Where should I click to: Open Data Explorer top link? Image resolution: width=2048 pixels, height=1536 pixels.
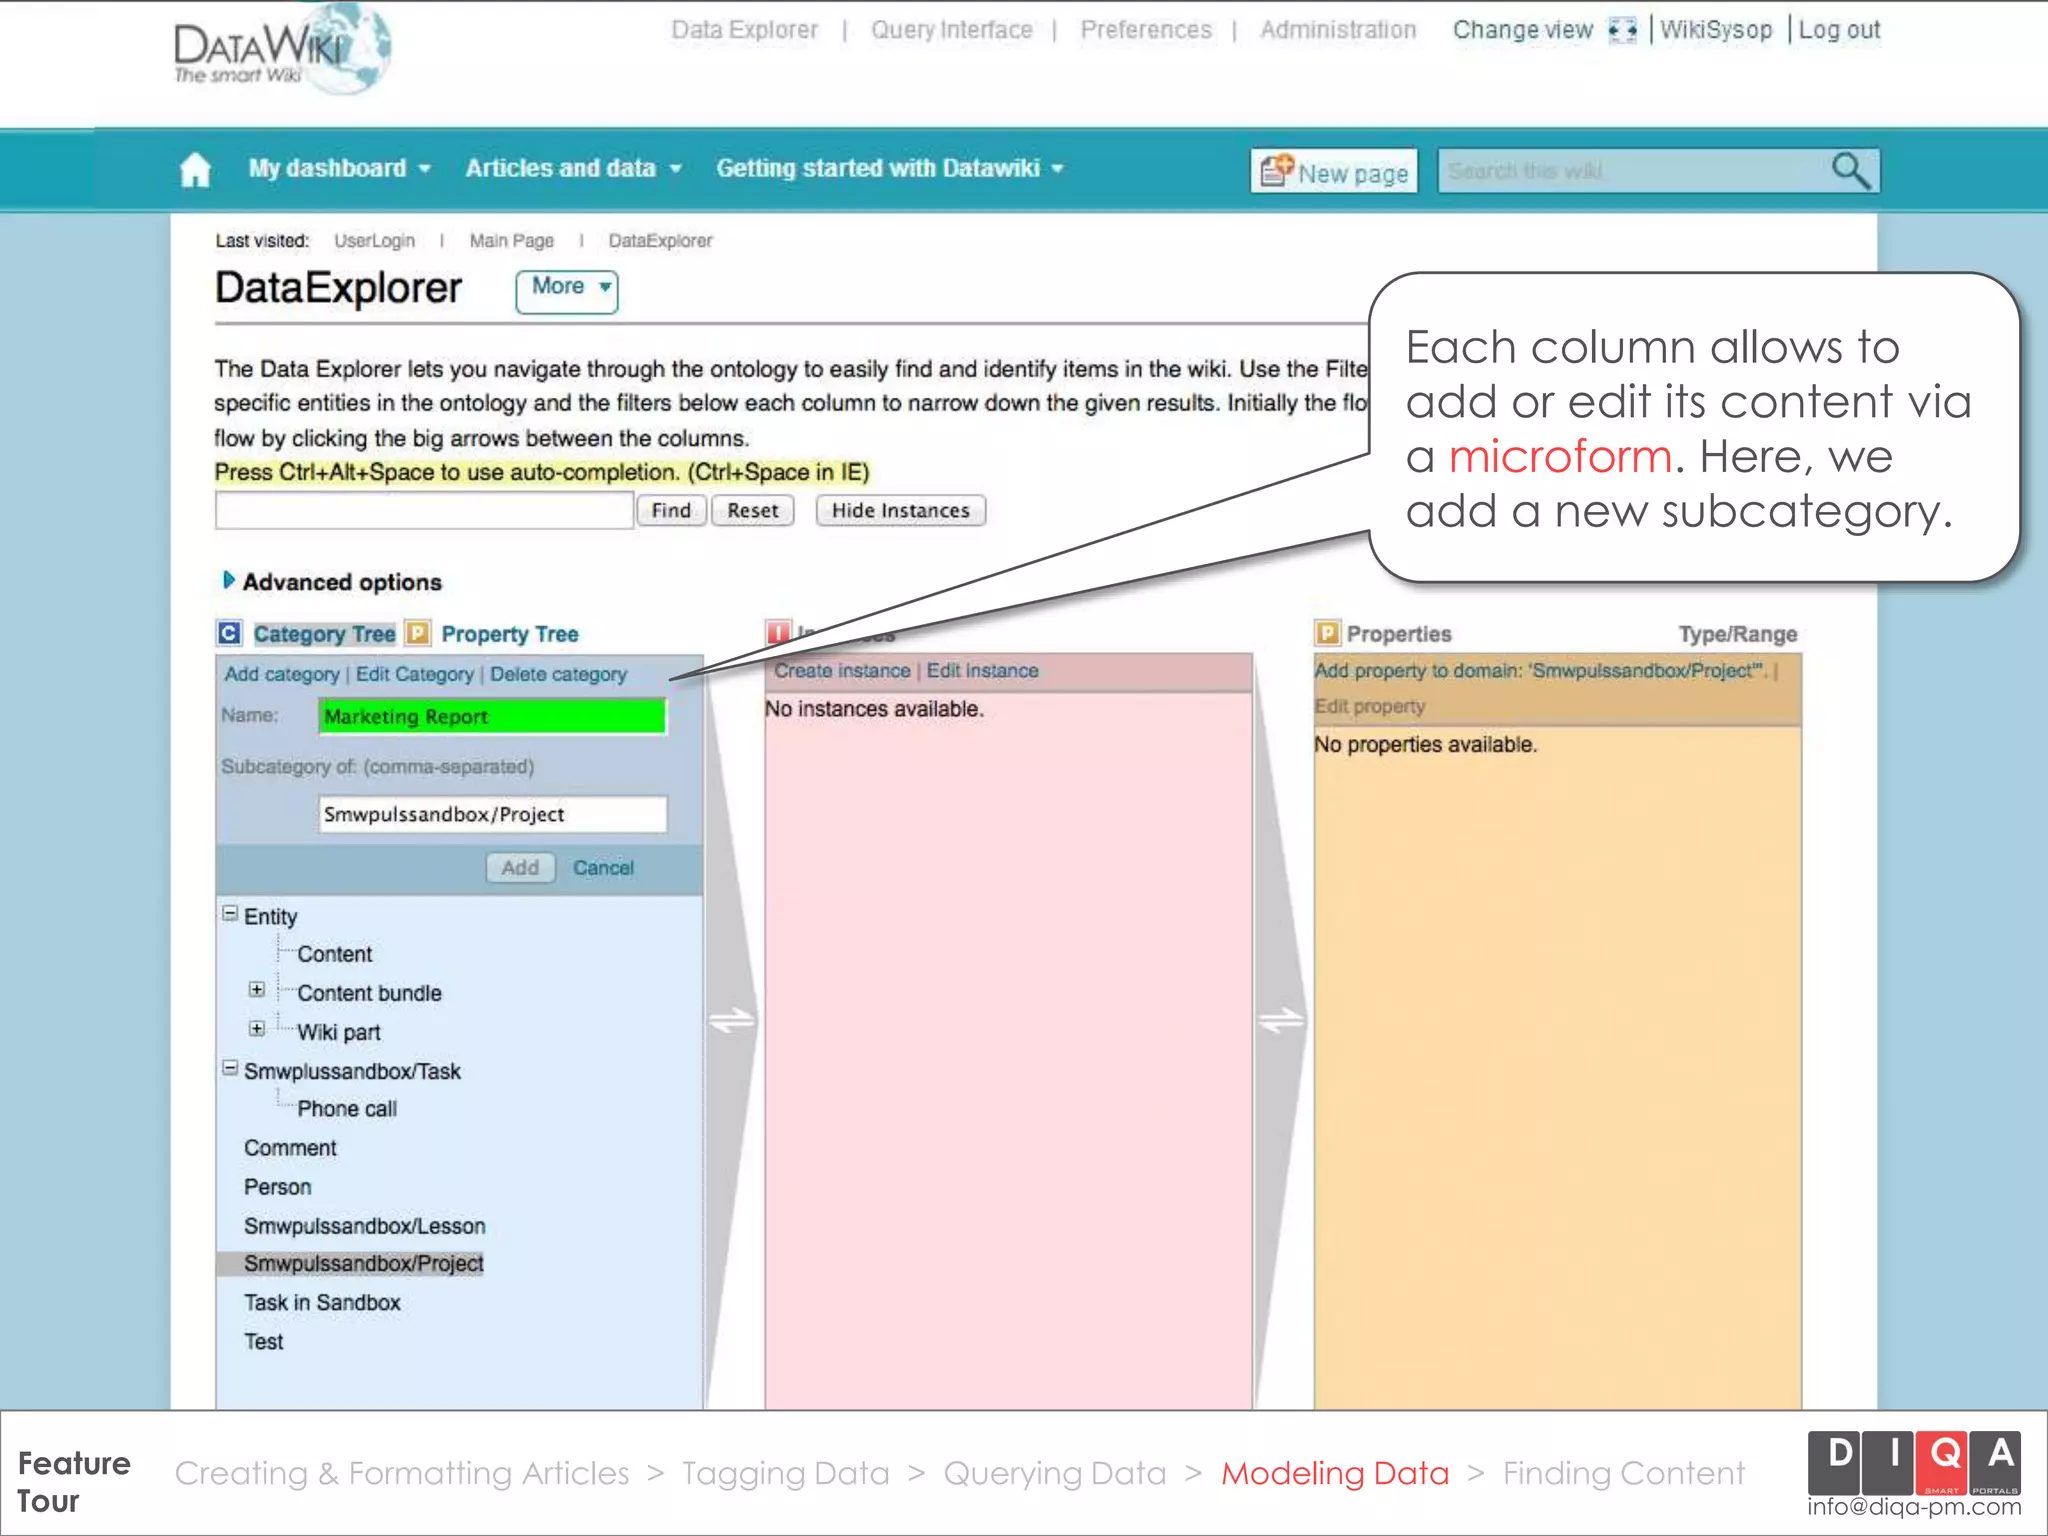(745, 30)
